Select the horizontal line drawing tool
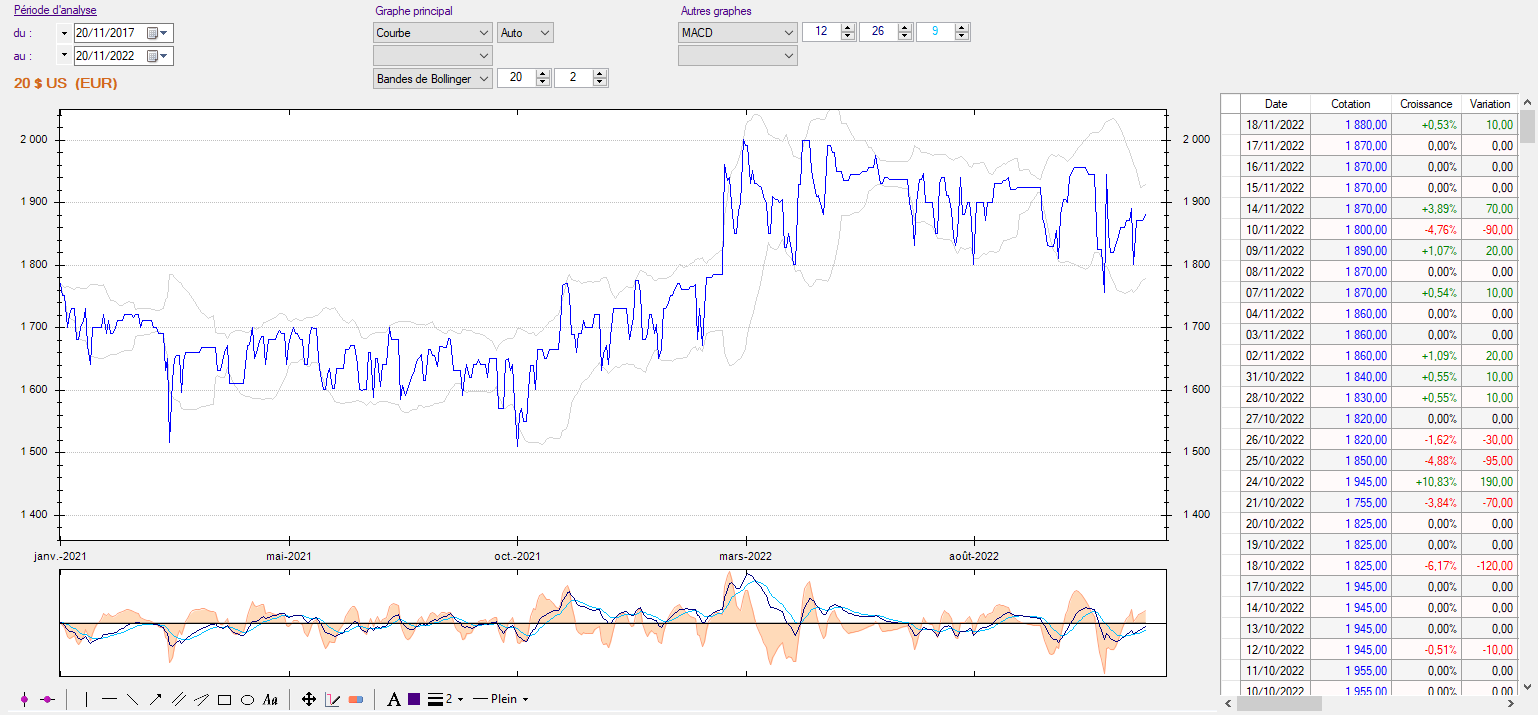The image size is (1538, 715). click(x=109, y=699)
